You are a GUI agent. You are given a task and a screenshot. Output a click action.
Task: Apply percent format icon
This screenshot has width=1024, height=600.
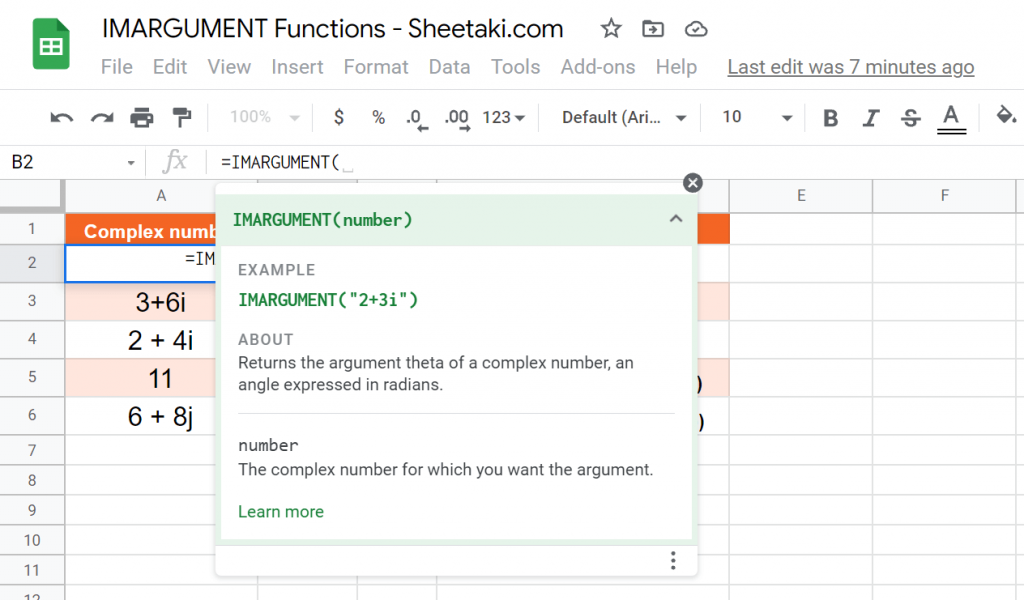click(377, 117)
